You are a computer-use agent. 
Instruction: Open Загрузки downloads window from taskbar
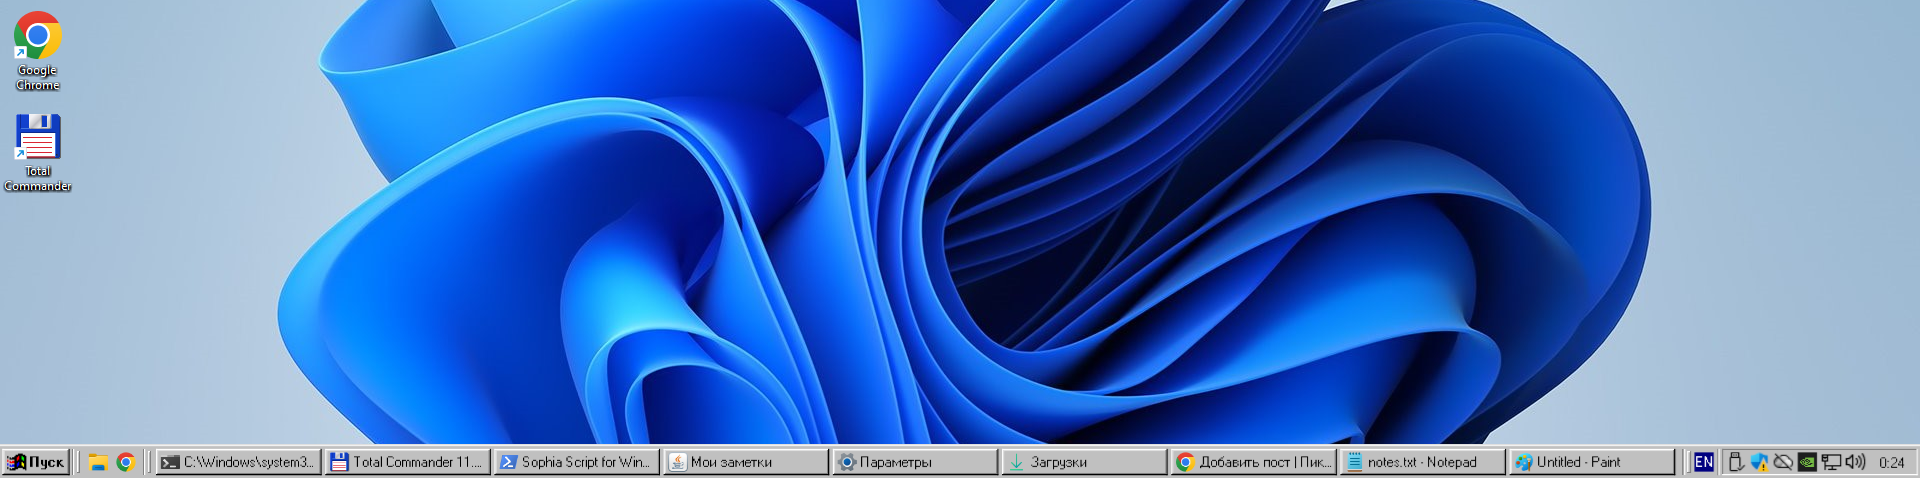(x=1083, y=462)
